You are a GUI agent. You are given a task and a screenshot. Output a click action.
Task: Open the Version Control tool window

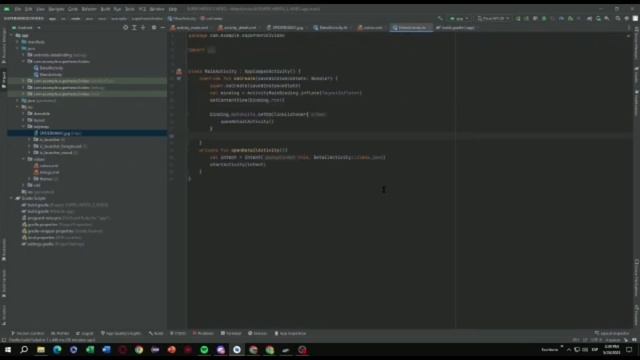coord(27,333)
